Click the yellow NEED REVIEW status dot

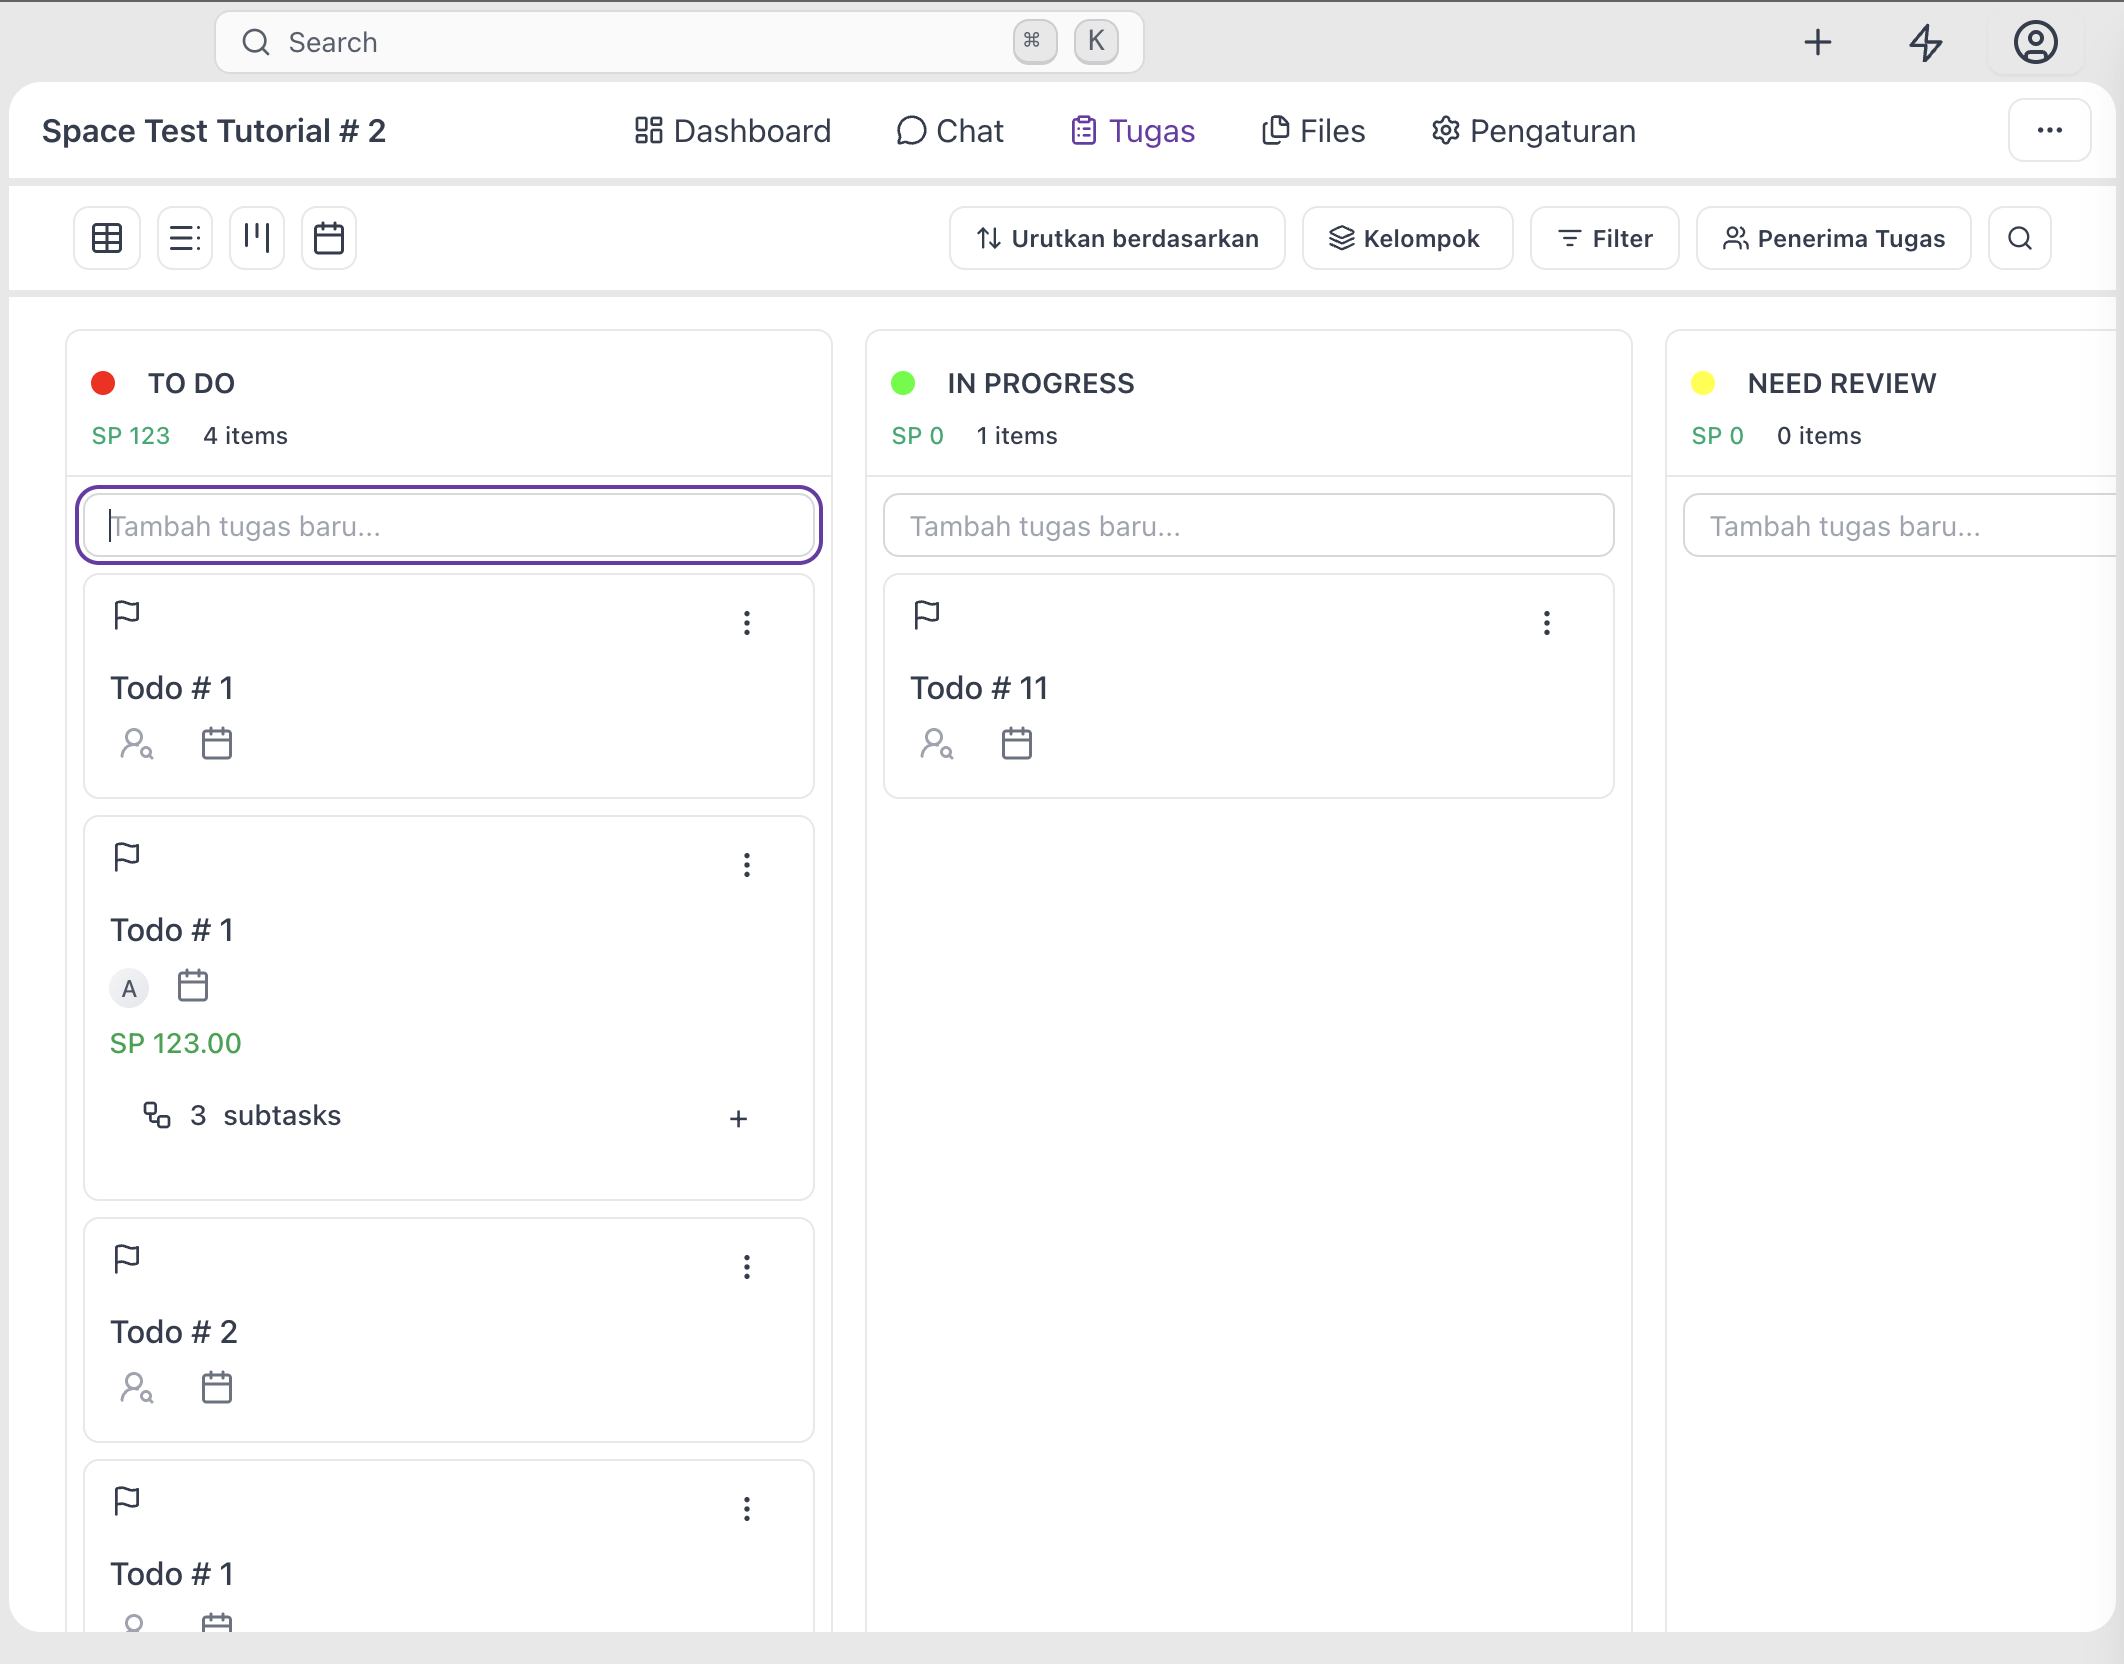click(1703, 383)
